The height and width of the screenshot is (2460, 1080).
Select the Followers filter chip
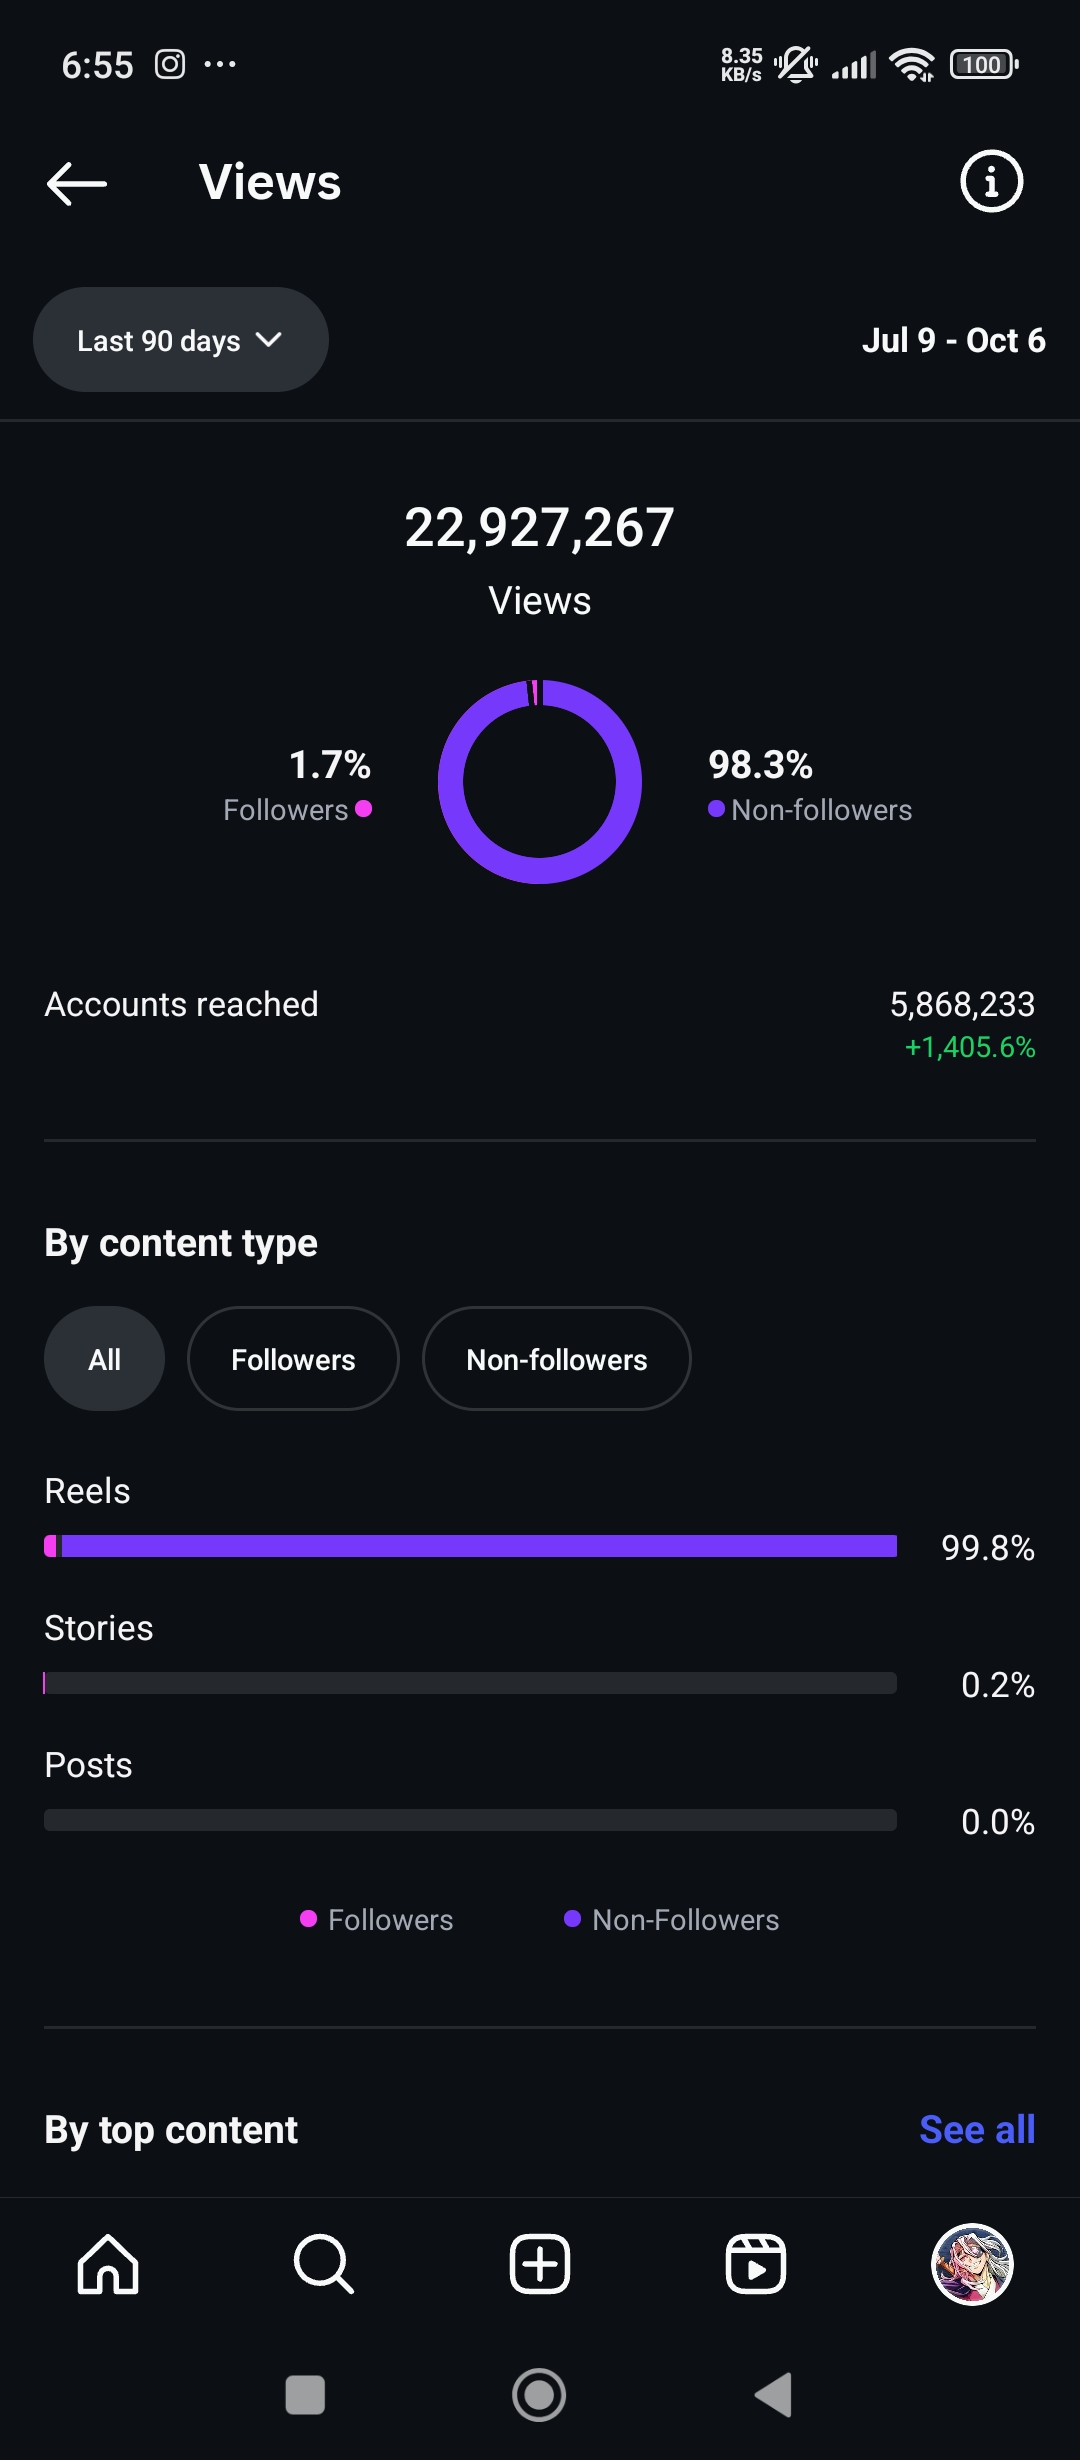coord(293,1359)
